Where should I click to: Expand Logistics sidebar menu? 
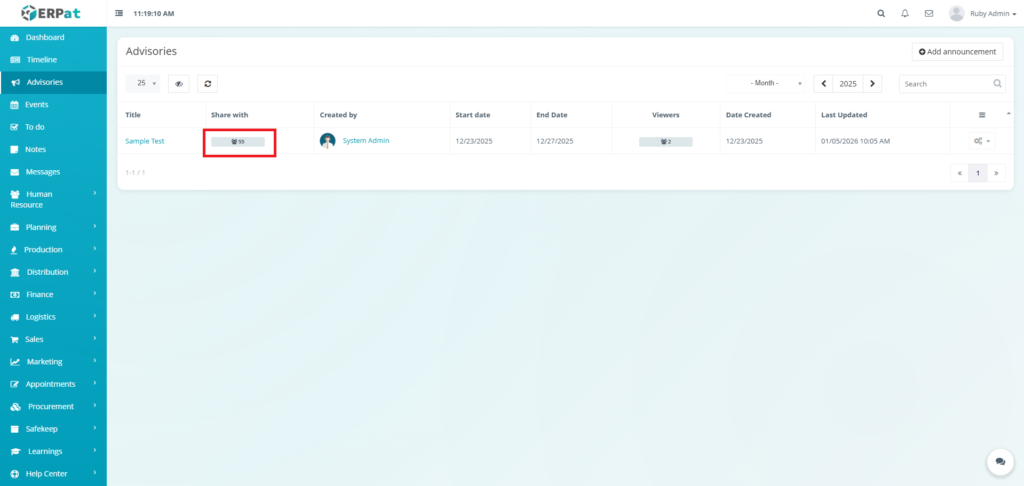coord(53,317)
